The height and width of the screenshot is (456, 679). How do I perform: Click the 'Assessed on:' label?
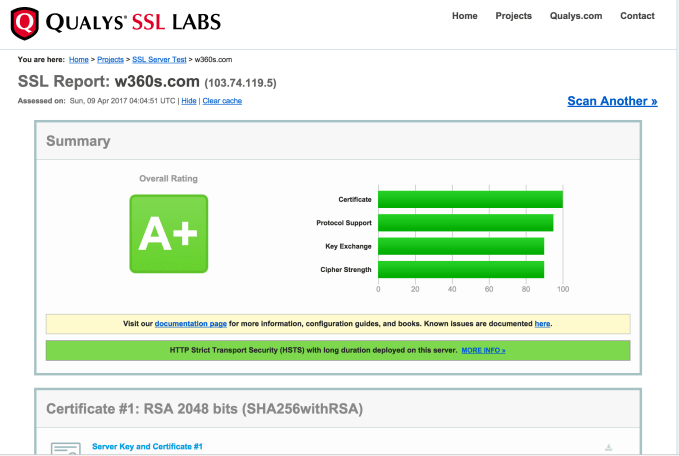(x=42, y=101)
